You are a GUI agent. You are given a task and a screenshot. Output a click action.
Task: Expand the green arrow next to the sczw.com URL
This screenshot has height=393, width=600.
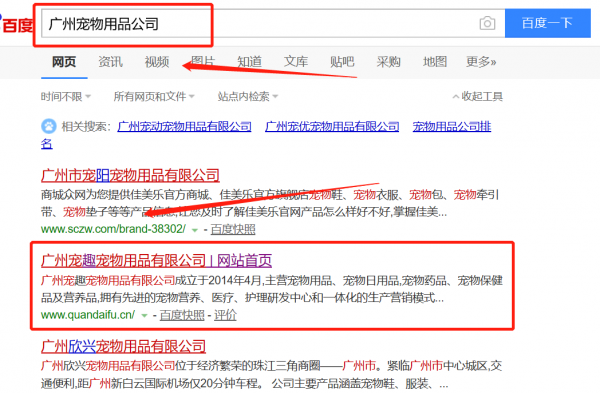click(x=195, y=230)
